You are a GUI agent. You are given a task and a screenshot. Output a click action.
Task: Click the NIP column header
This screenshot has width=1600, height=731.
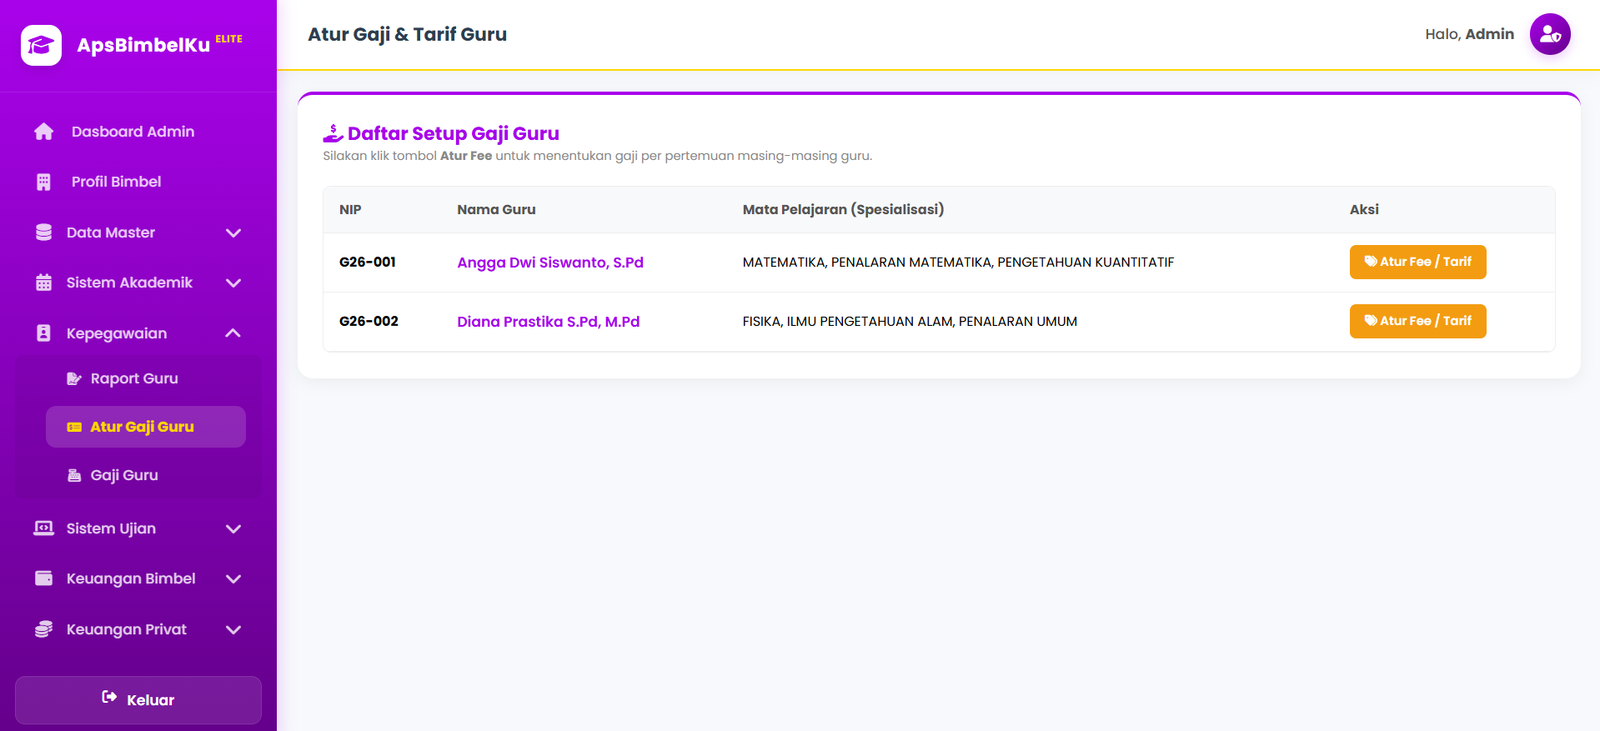tap(350, 210)
